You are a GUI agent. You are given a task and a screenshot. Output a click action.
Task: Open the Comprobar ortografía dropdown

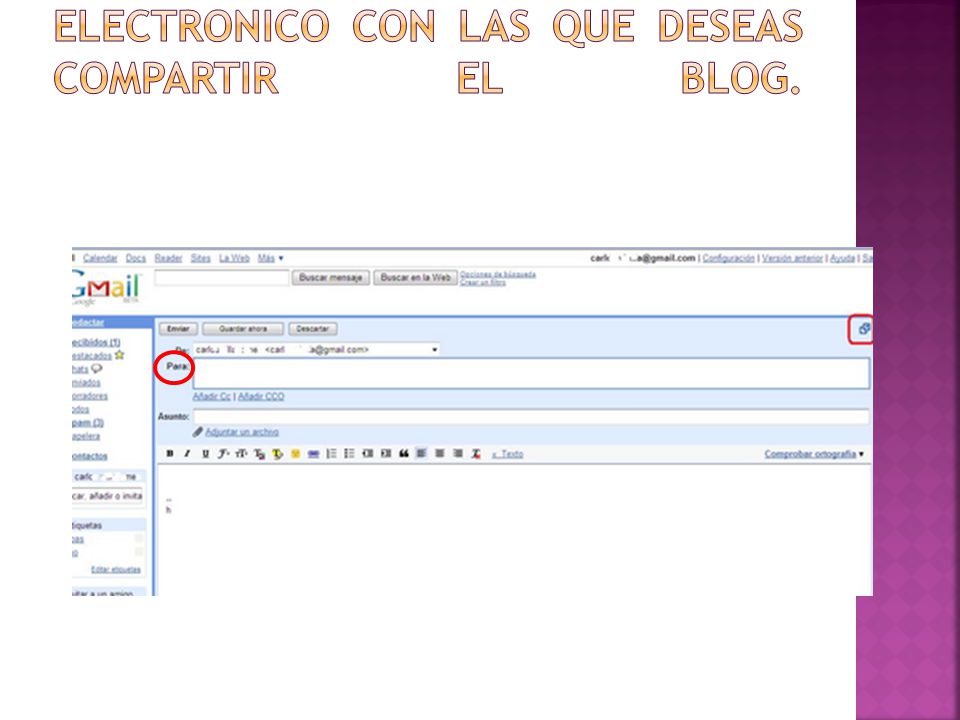point(814,454)
